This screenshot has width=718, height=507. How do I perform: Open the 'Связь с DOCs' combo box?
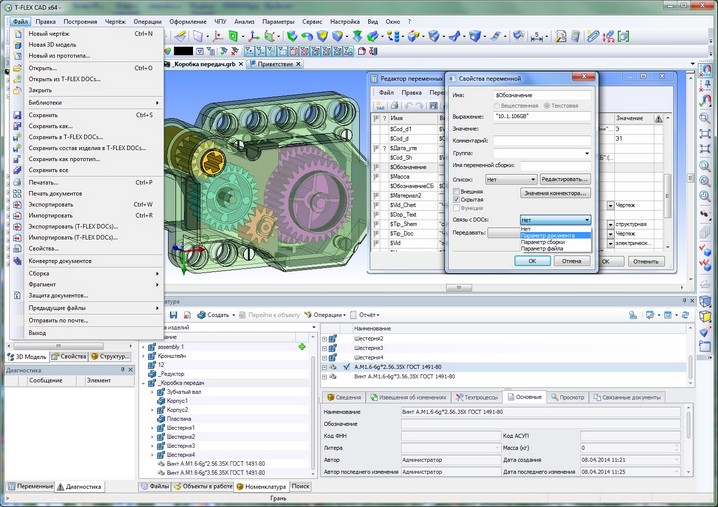[555, 220]
